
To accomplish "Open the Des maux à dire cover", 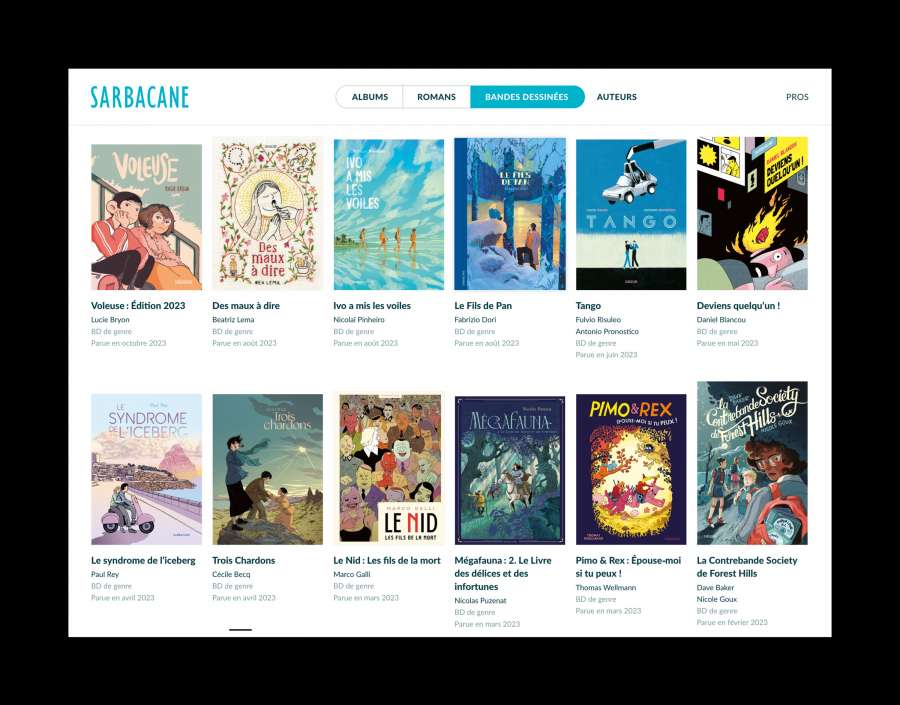I will (x=267, y=214).
